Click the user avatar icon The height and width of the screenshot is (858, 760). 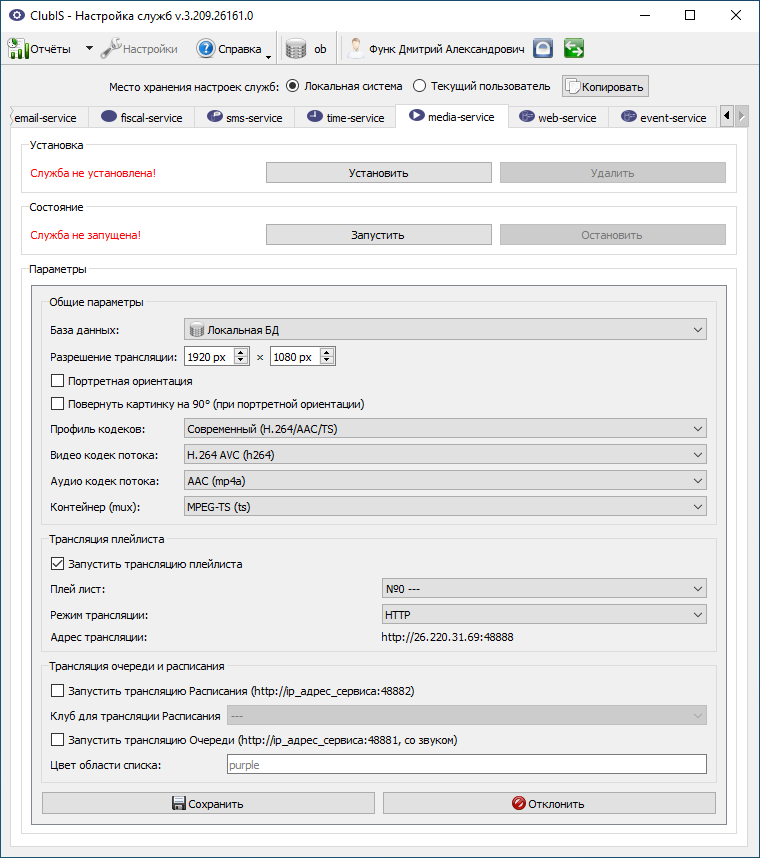click(355, 49)
